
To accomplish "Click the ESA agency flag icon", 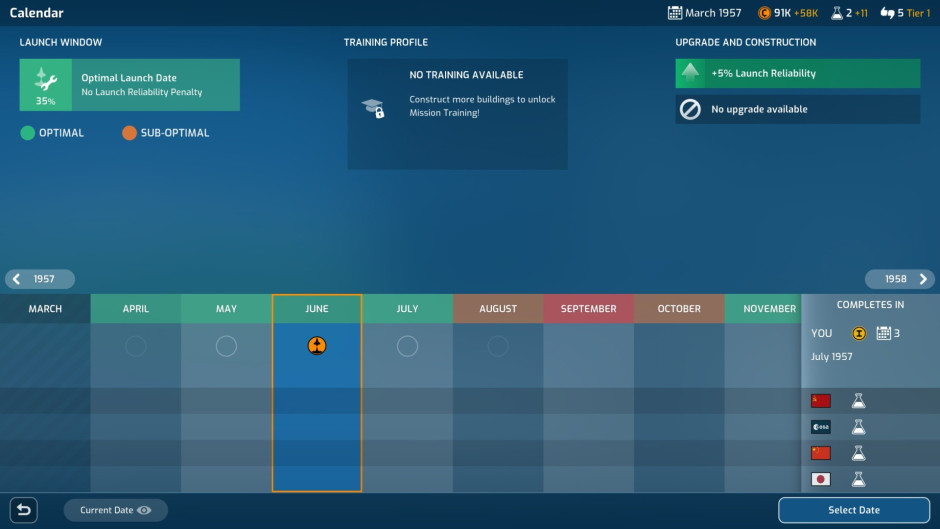I will point(821,427).
